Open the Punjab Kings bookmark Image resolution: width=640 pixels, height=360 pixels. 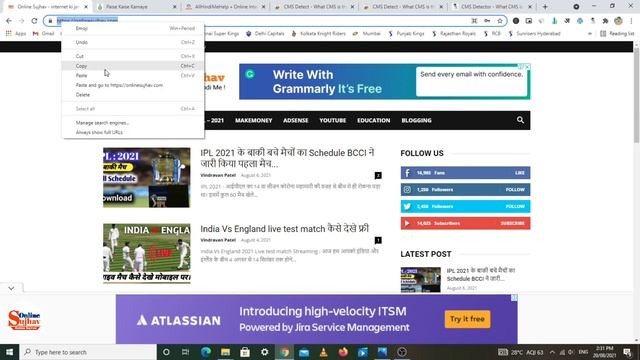(x=406, y=33)
